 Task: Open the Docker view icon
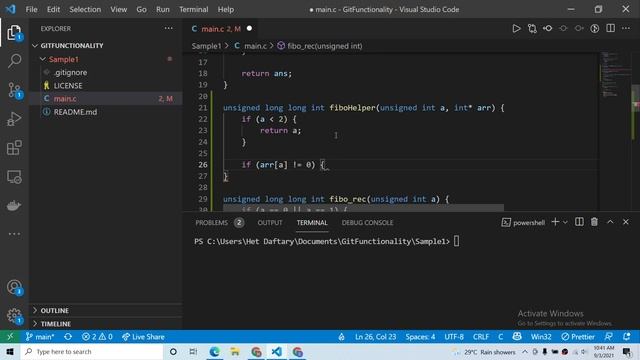[14, 205]
